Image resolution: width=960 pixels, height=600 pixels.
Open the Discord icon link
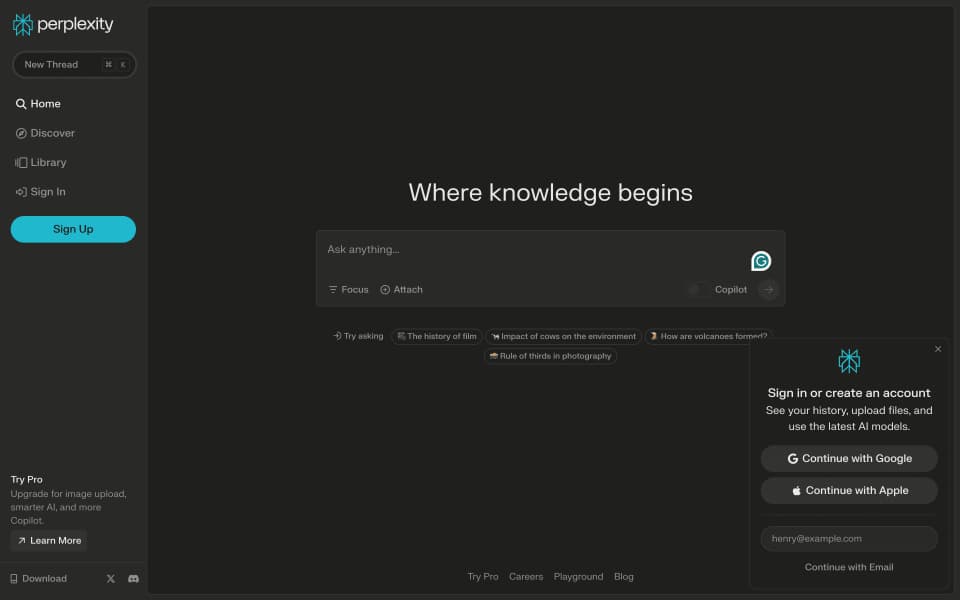pos(133,579)
